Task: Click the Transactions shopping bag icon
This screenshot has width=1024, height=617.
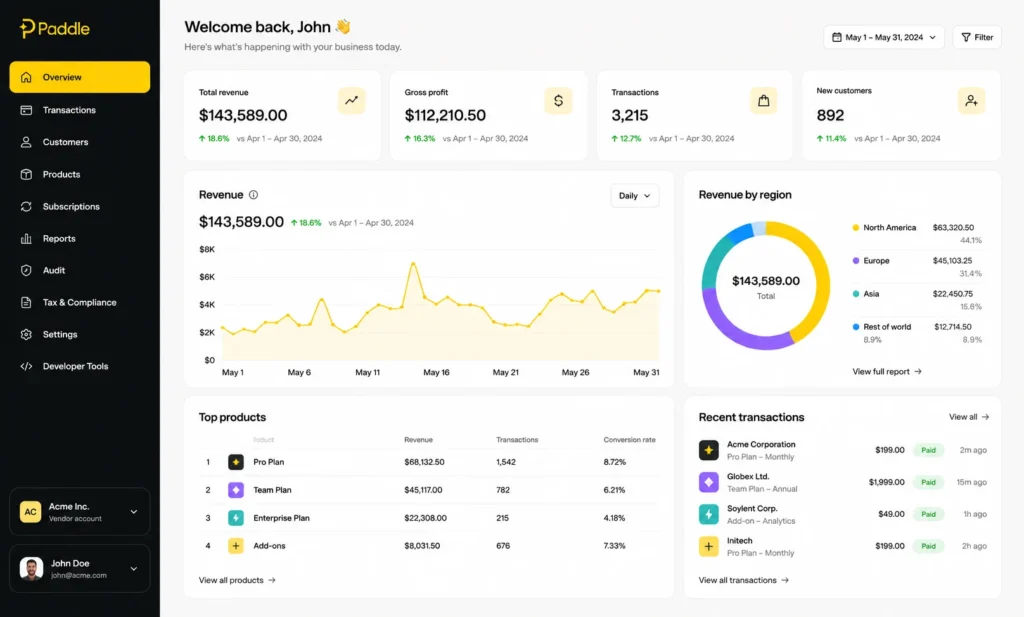Action: pyautogui.click(x=763, y=101)
